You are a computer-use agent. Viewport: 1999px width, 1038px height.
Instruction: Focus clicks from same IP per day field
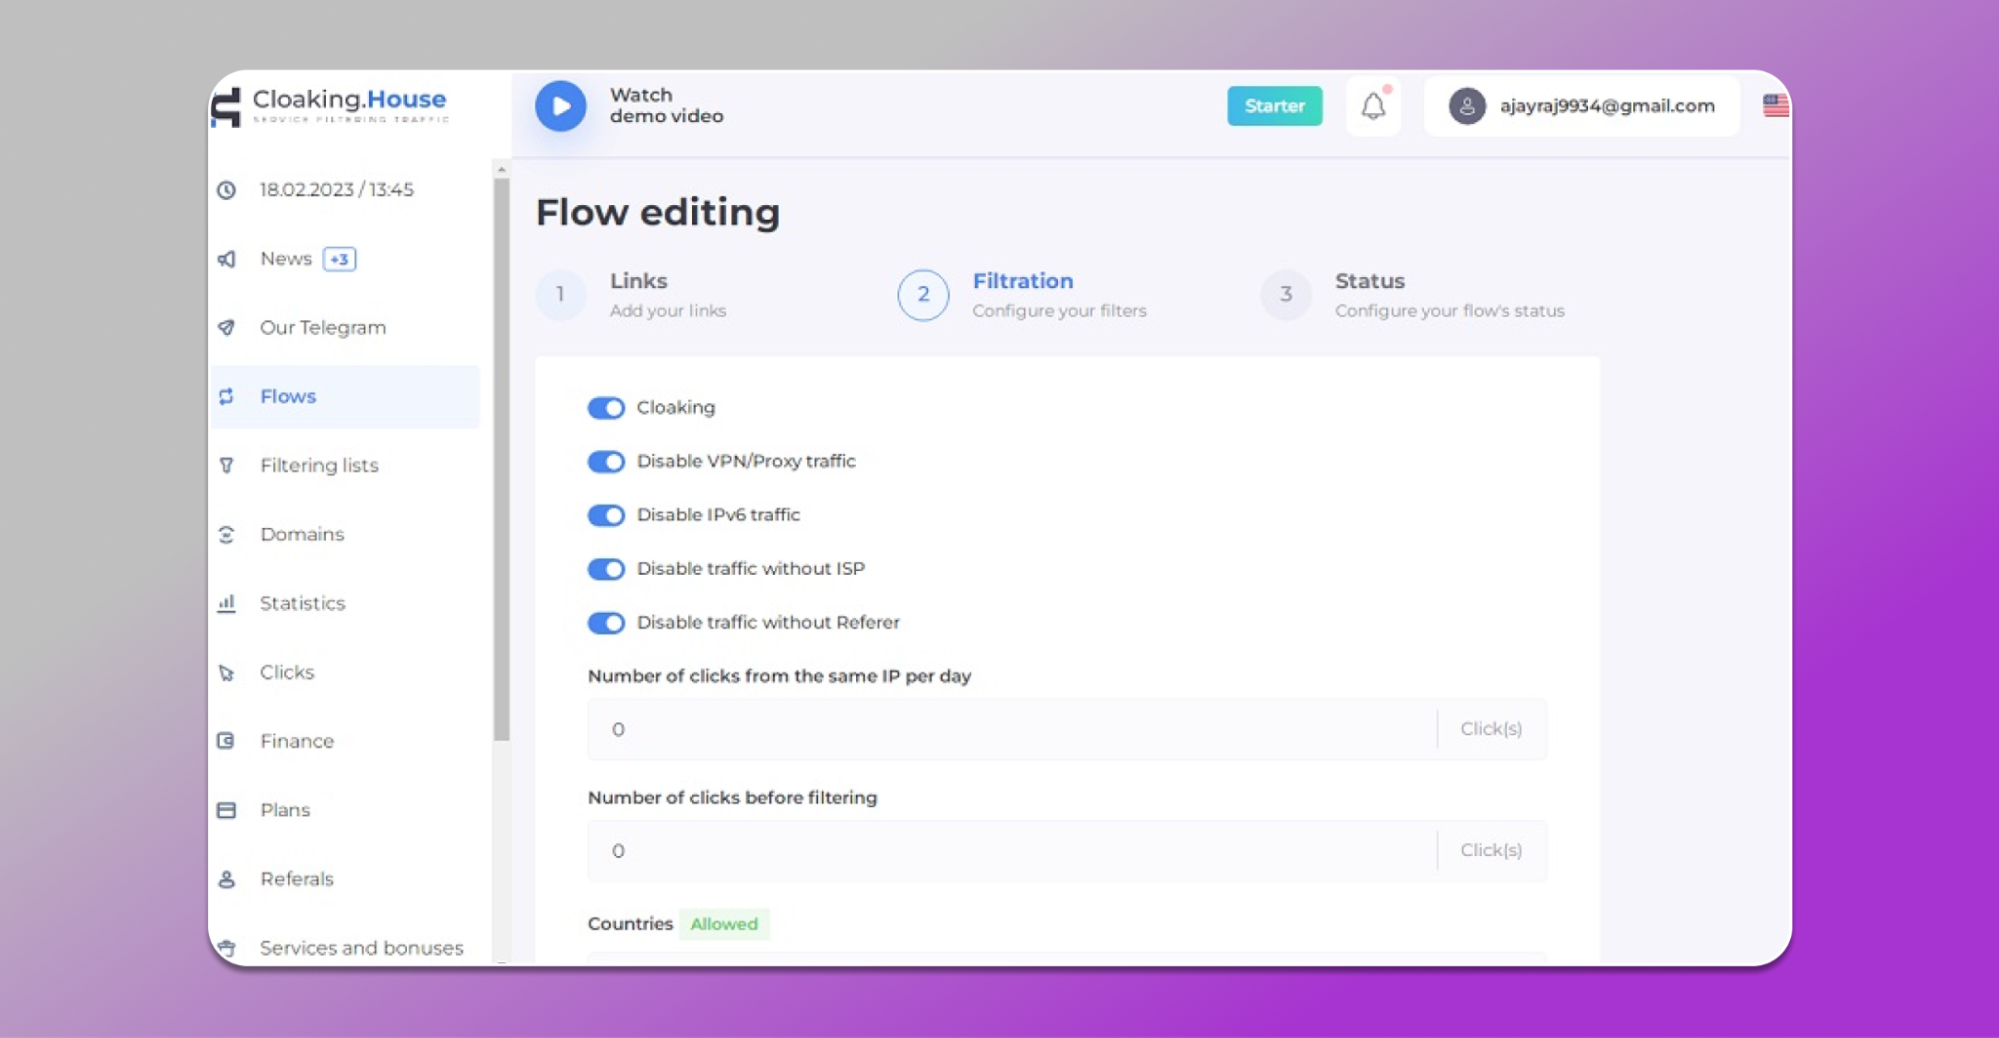[1010, 729]
